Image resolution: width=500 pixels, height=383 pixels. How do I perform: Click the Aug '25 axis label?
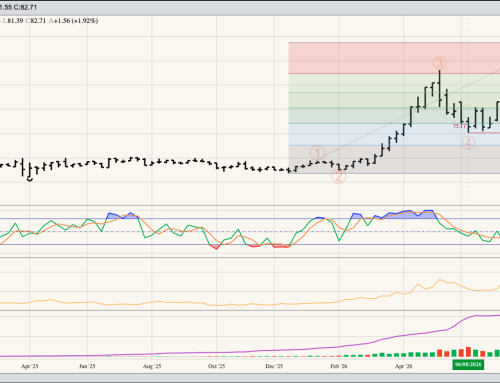pos(152,366)
